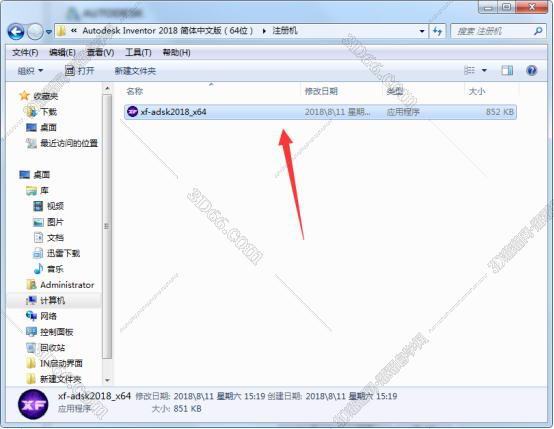Click the 视频 film icon
Screen dimensions: 554x429
pyautogui.click(x=38, y=206)
